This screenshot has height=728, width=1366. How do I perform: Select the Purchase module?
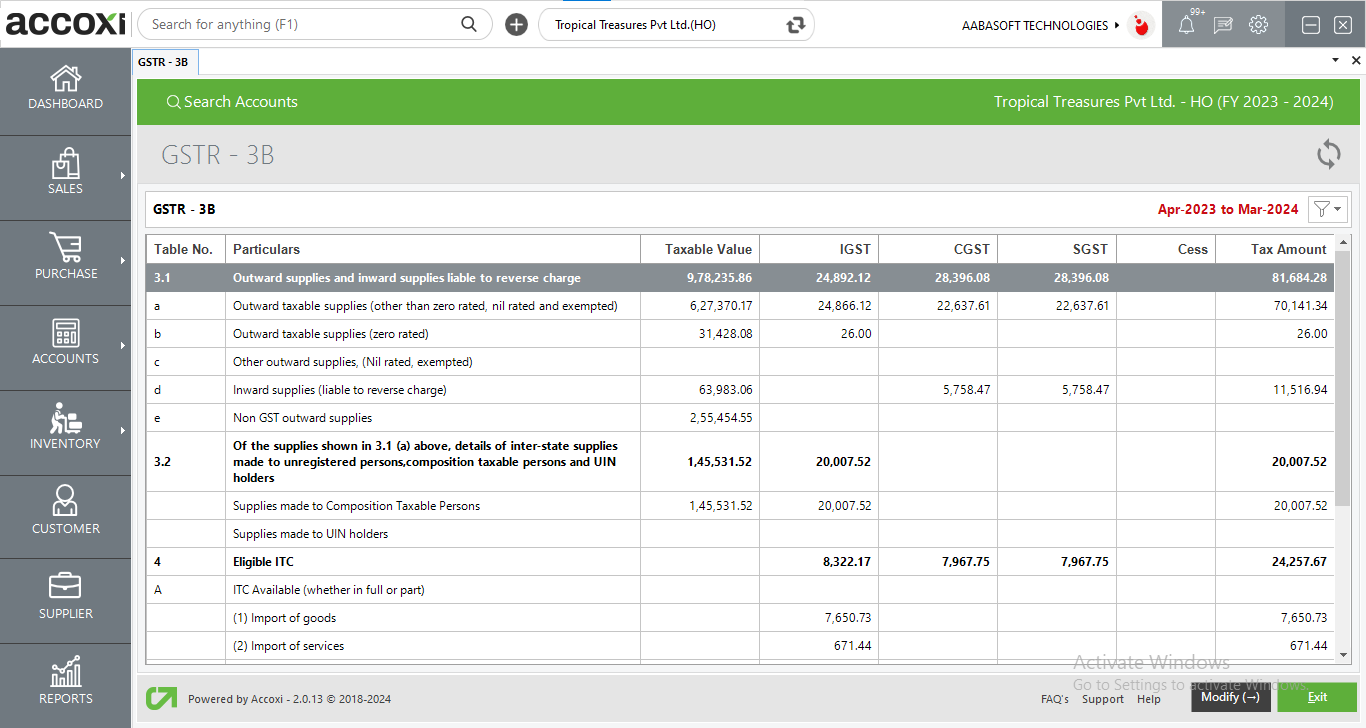(65, 260)
